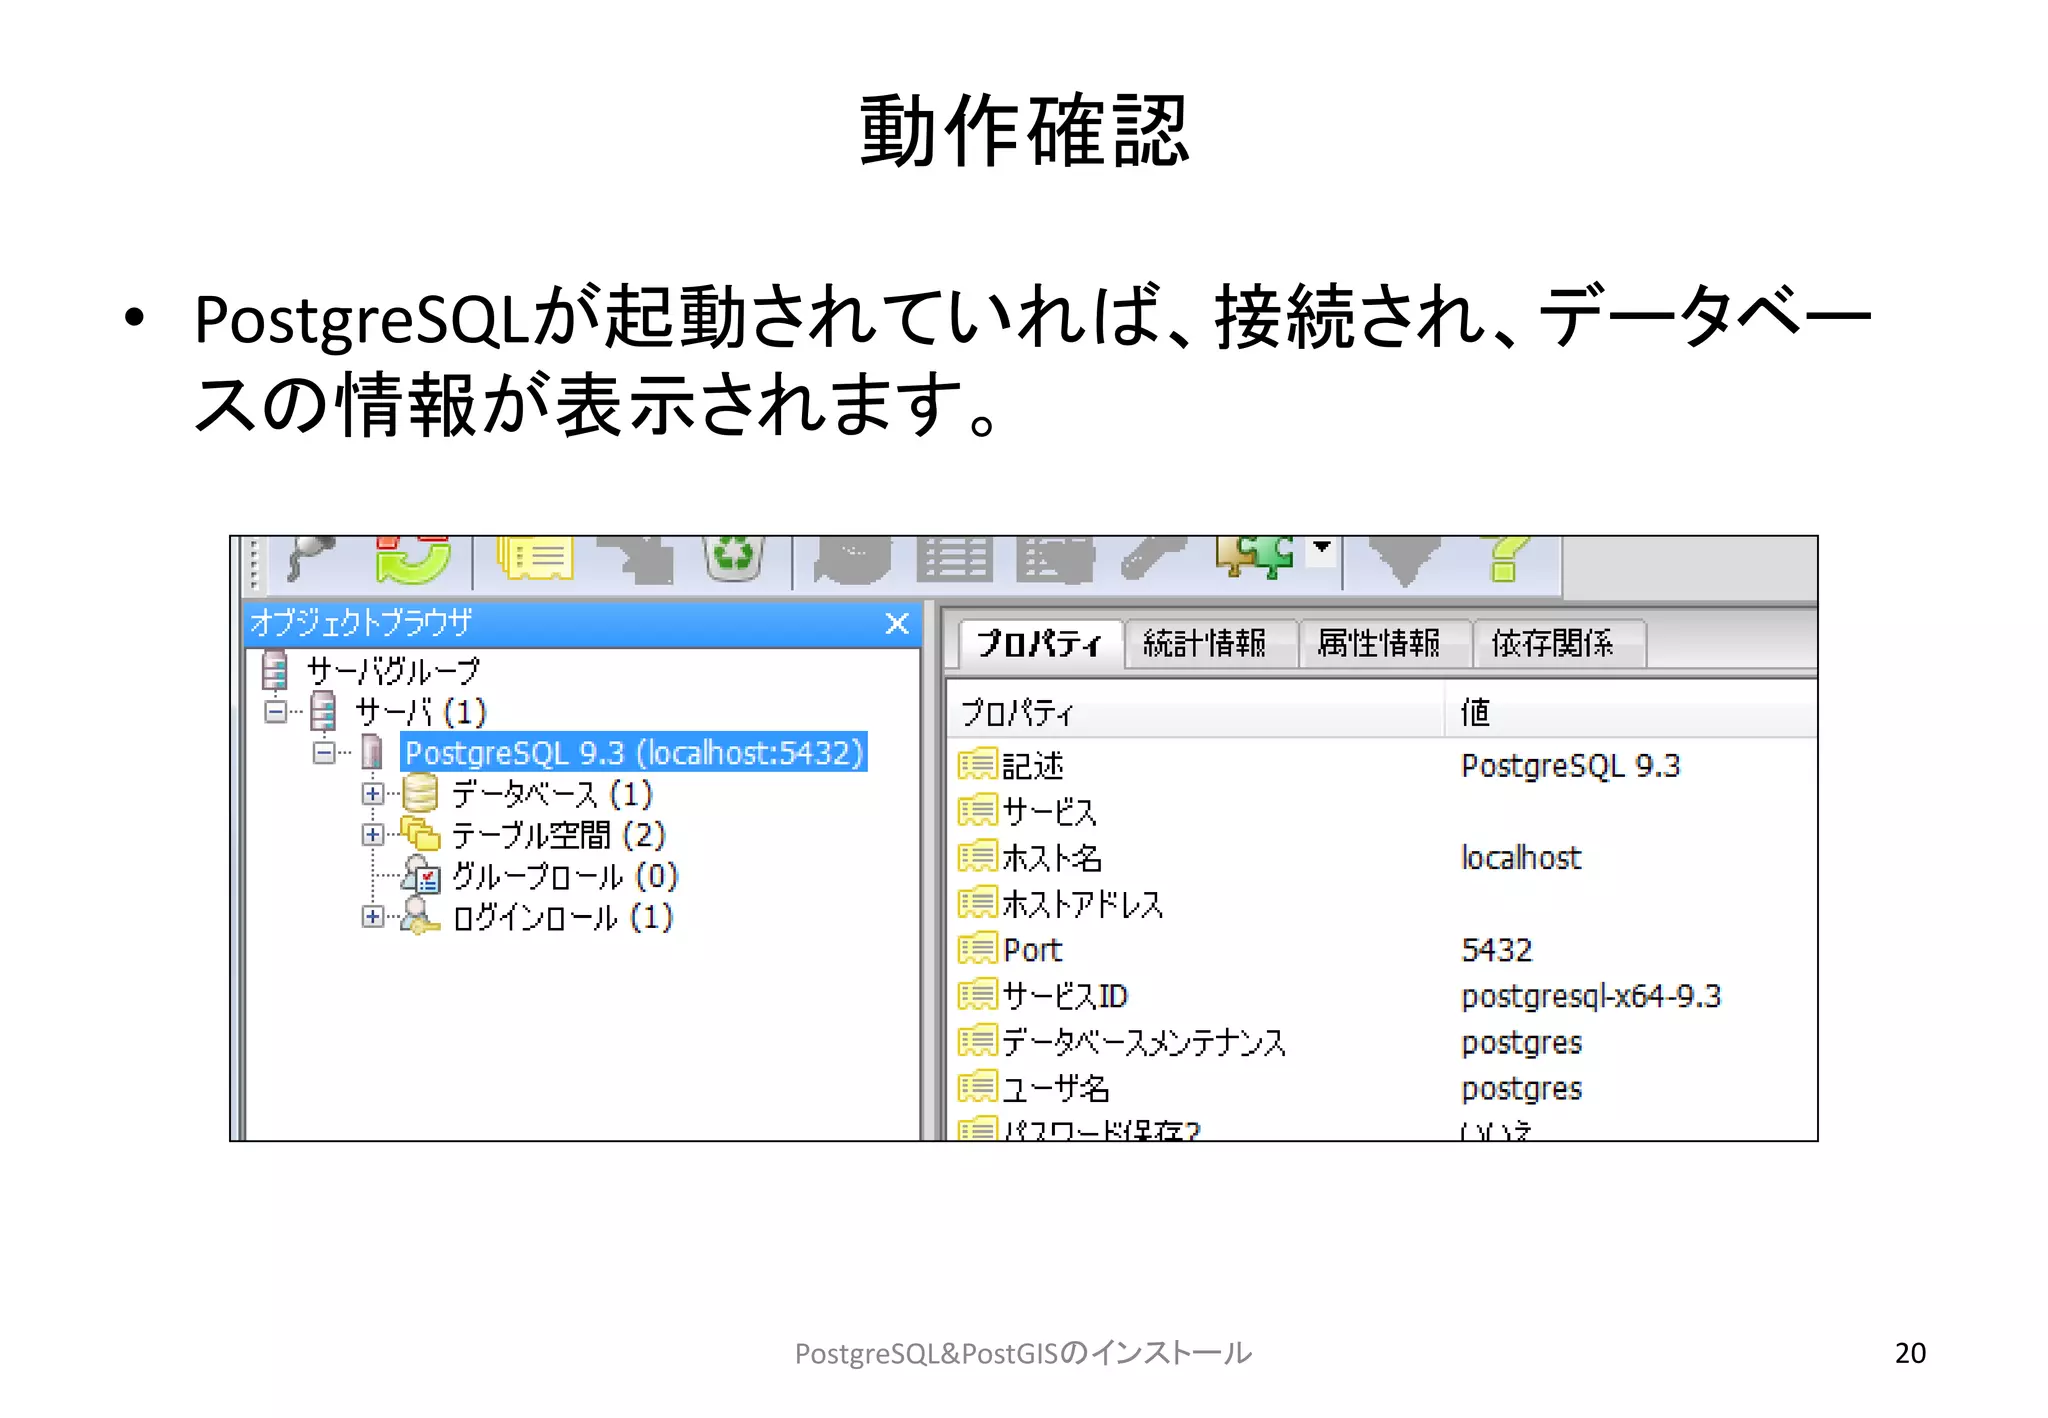Open the yellow Properties sheet icon
Image resolution: width=2048 pixels, height=1418 pixels.
pos(535,559)
